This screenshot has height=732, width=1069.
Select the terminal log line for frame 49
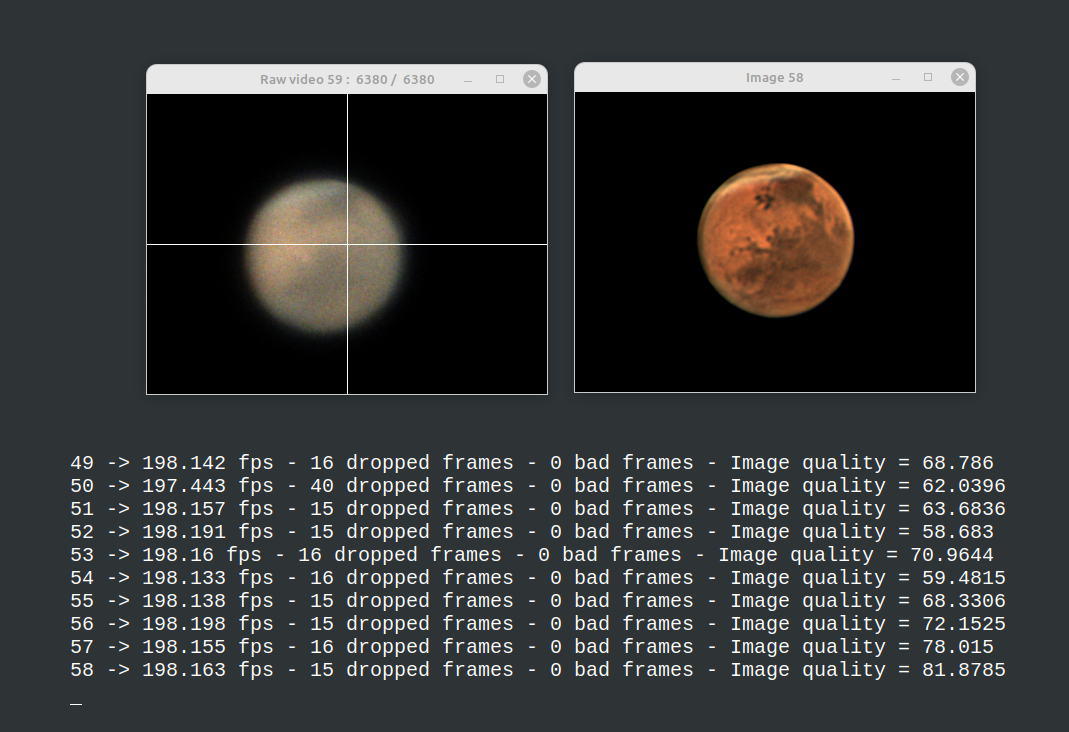coord(532,463)
